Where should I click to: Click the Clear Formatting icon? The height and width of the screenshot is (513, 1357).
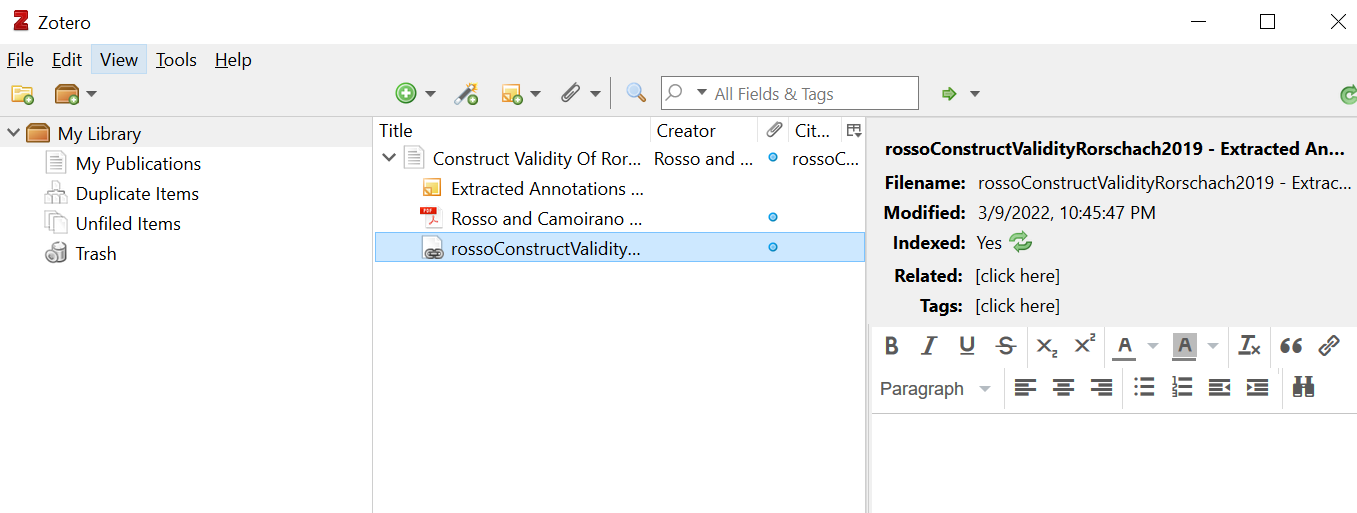point(1250,345)
